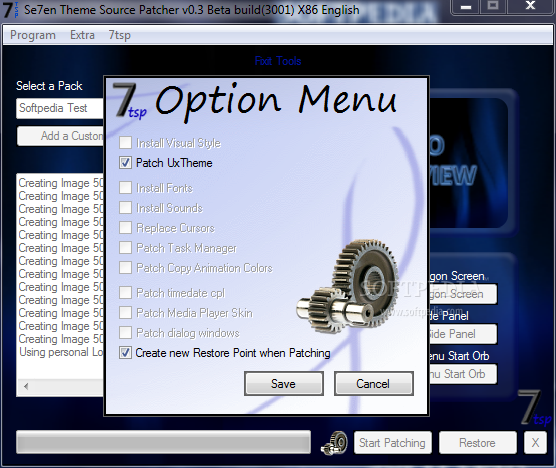Toggle Install Fonts checkbox

pos(125,188)
